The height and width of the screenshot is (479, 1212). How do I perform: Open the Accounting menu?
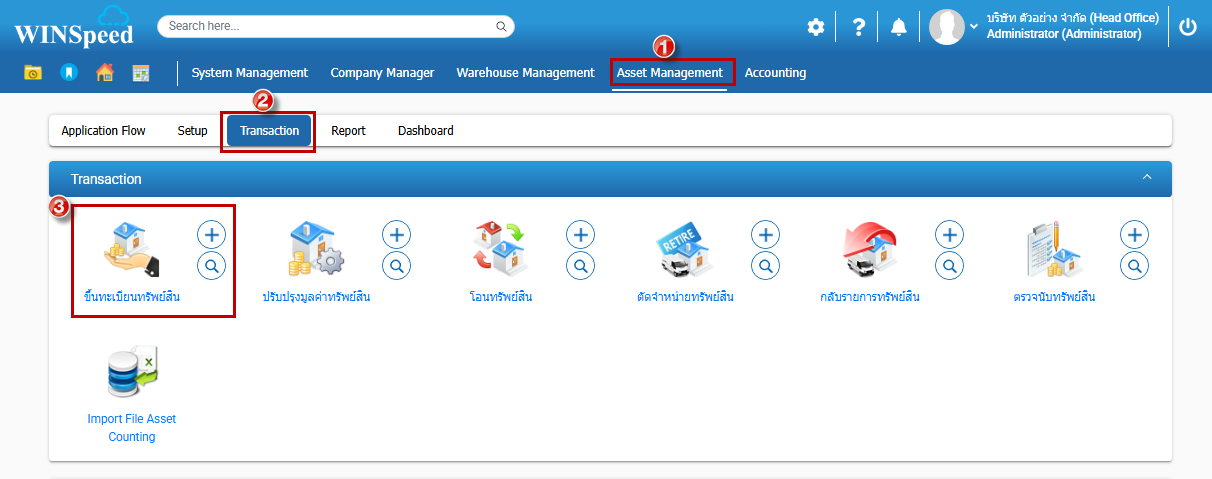coord(775,73)
